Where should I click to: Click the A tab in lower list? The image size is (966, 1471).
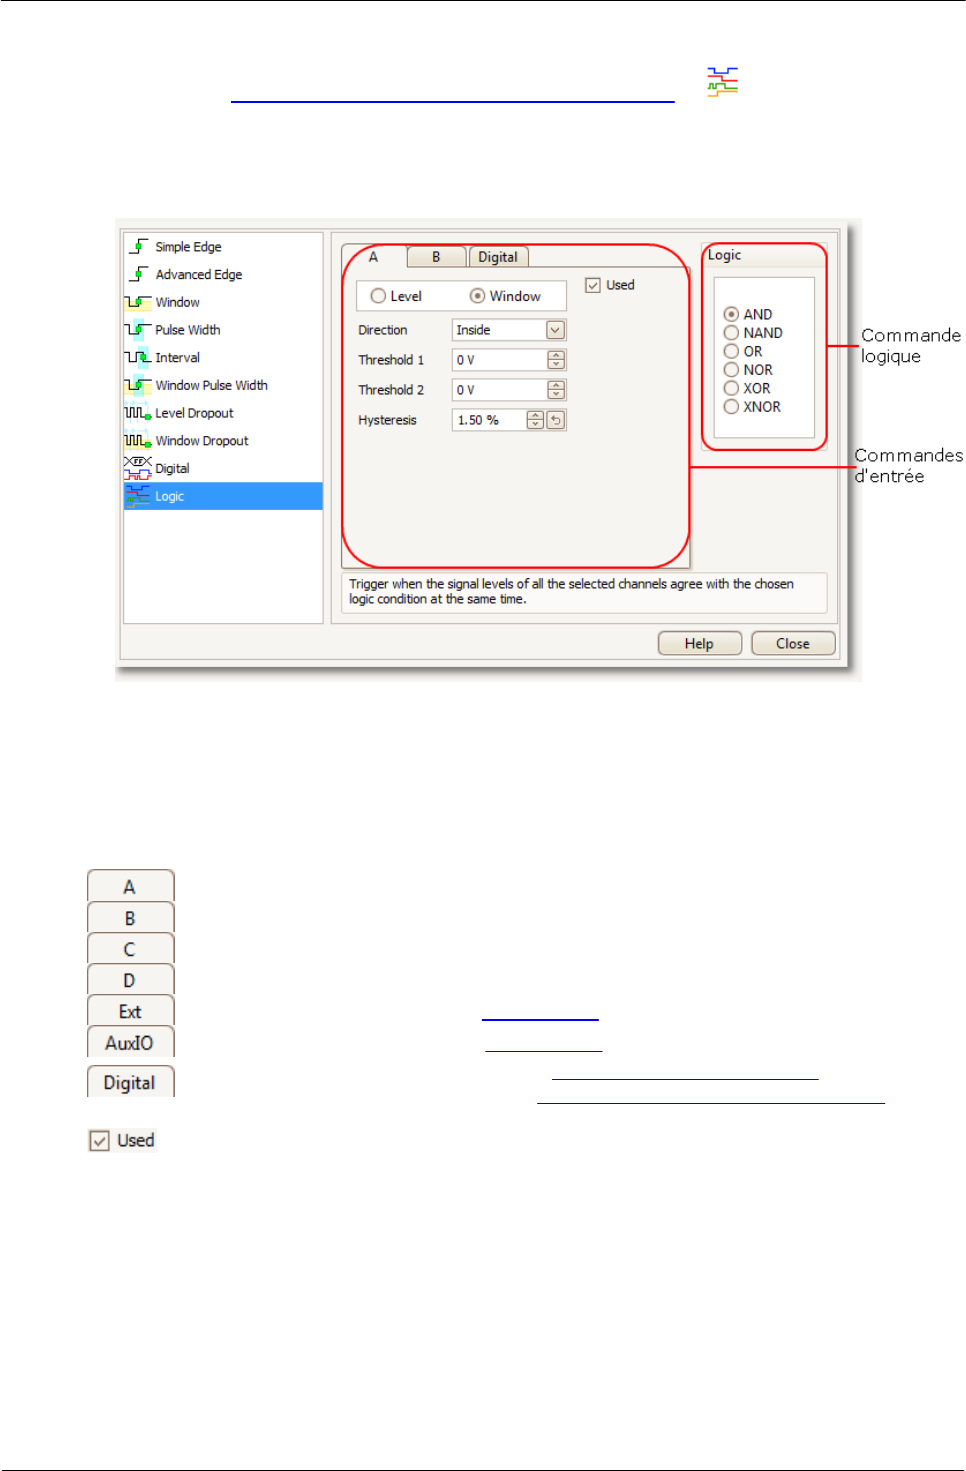pos(130,887)
